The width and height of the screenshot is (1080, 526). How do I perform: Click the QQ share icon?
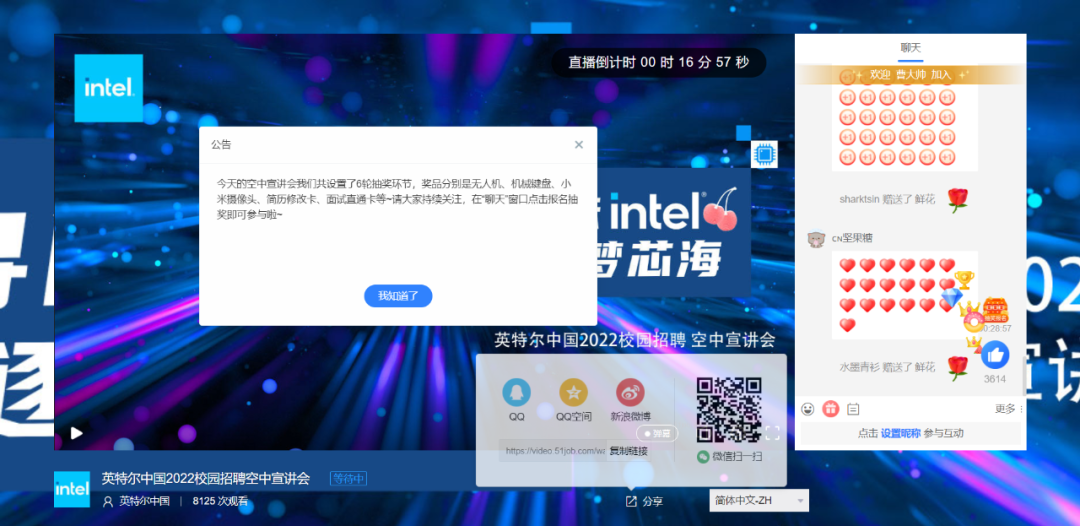click(516, 392)
